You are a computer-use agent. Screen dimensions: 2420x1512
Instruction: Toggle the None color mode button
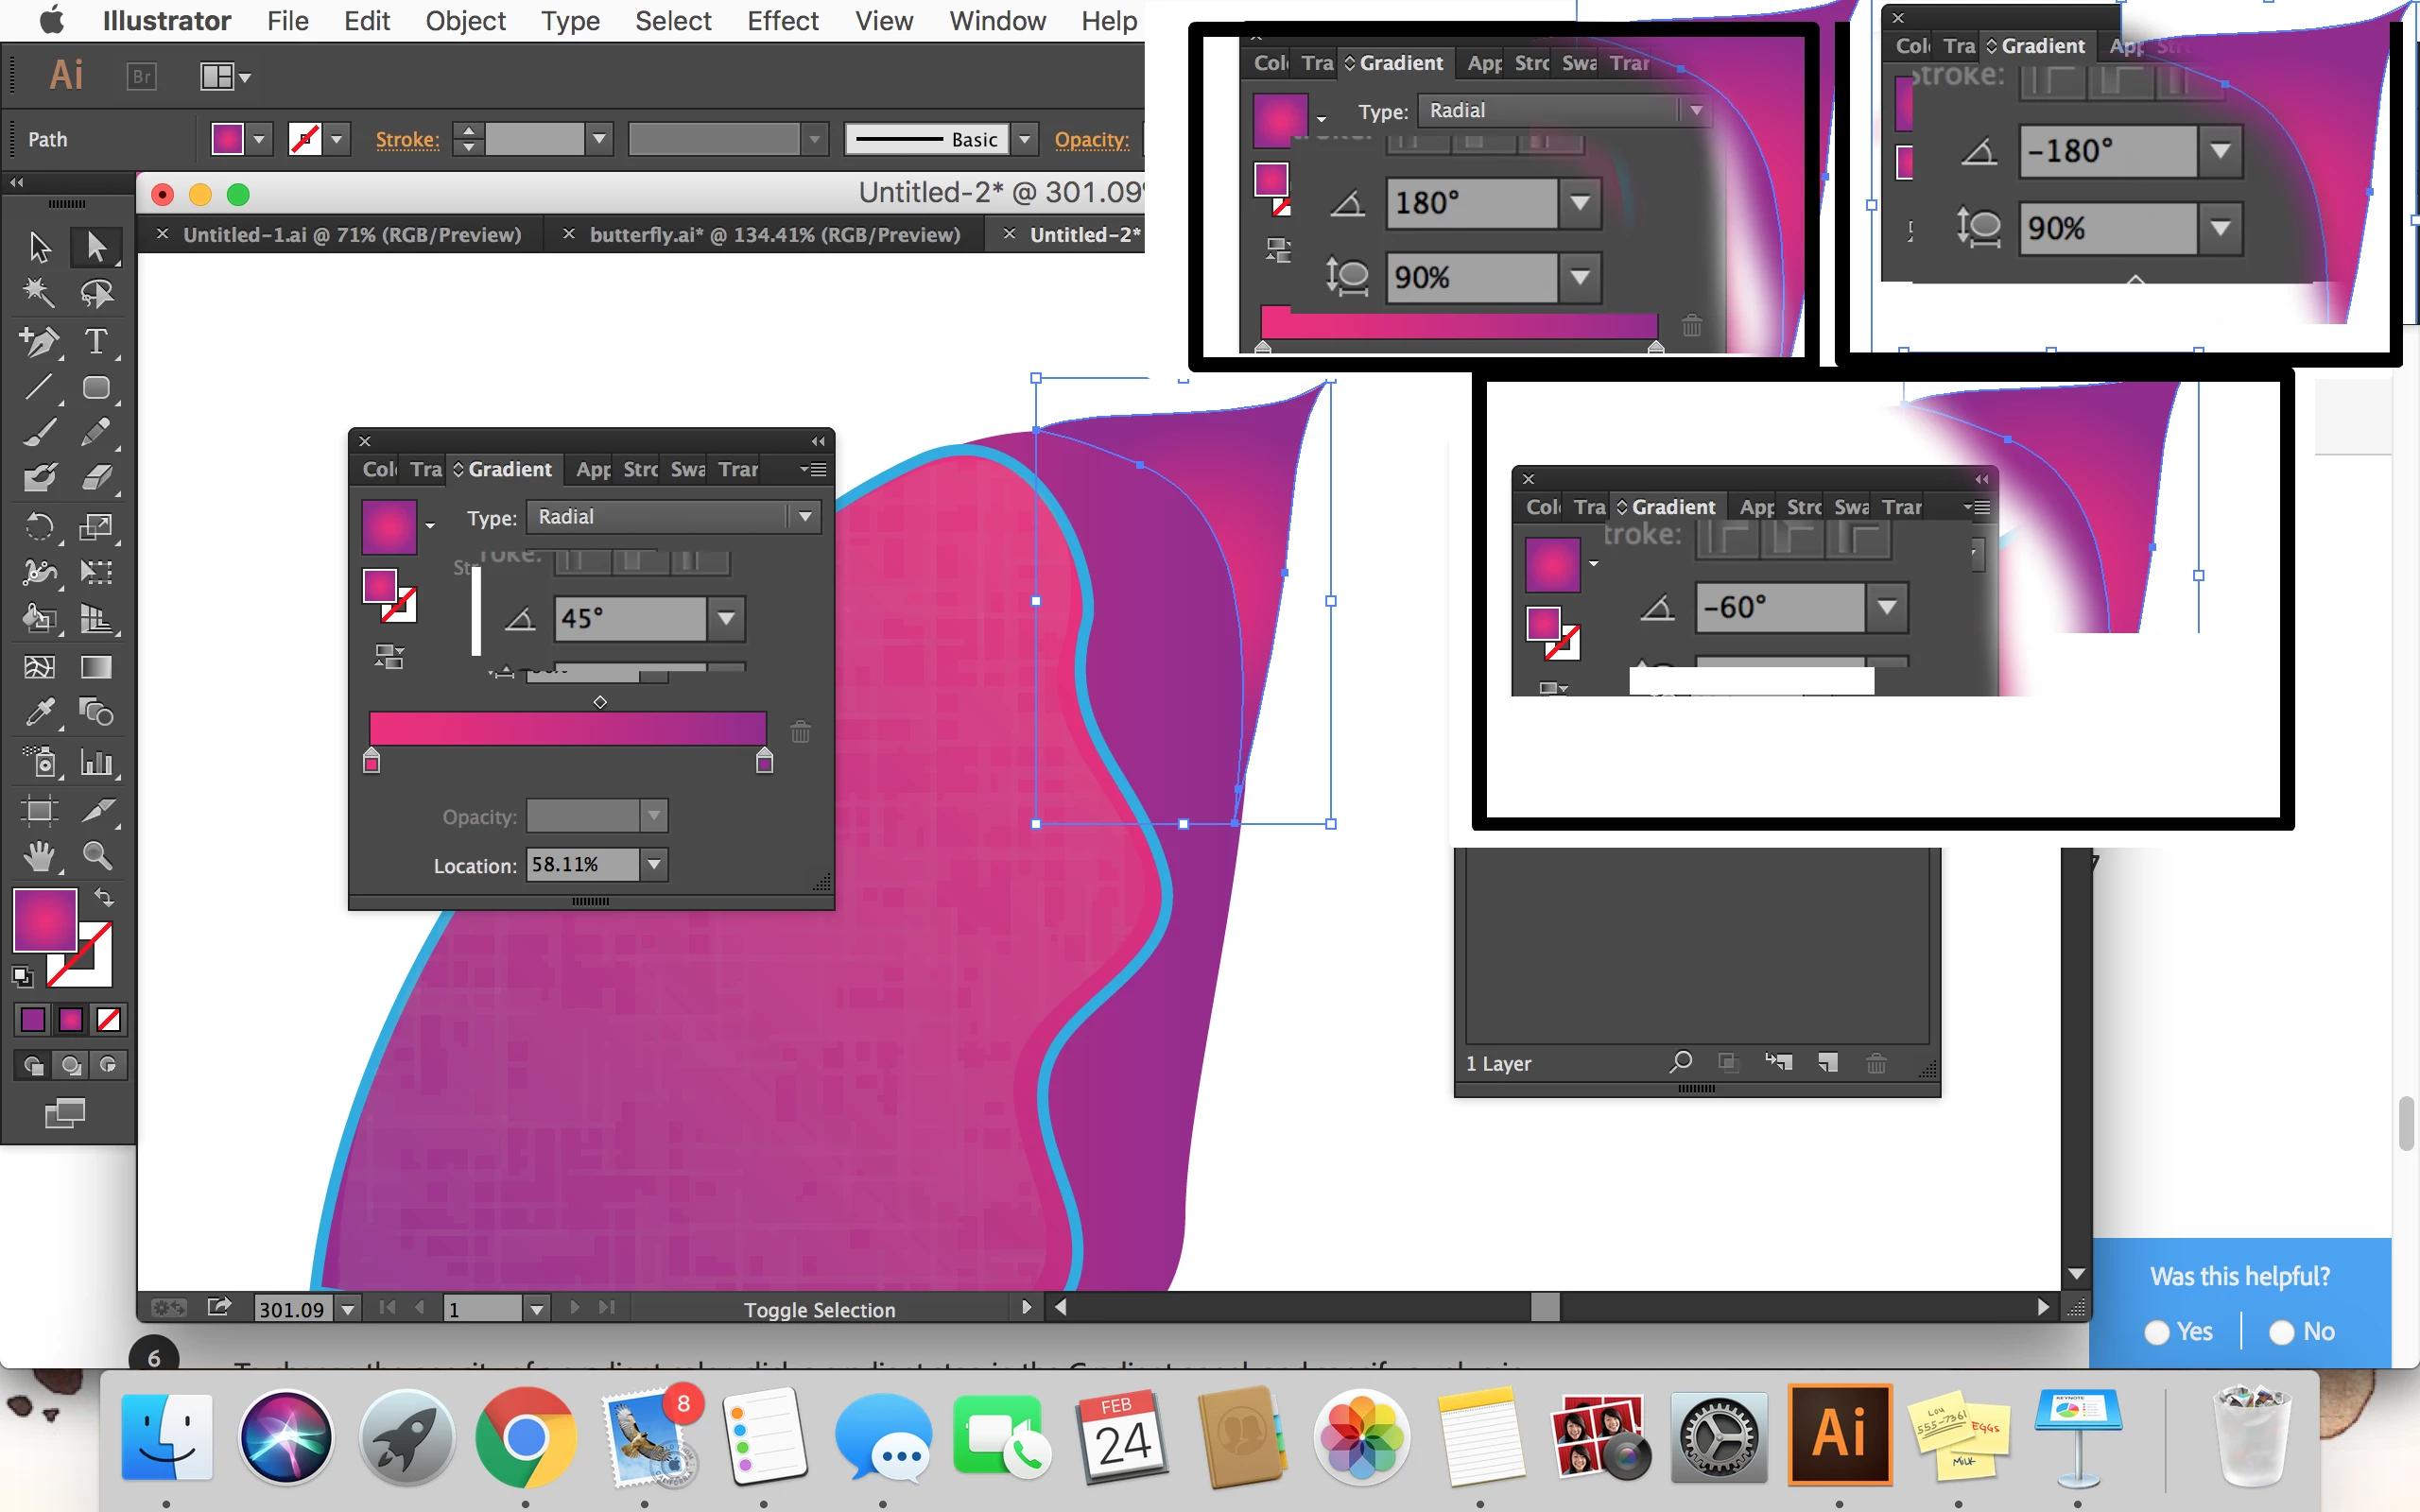[108, 1019]
